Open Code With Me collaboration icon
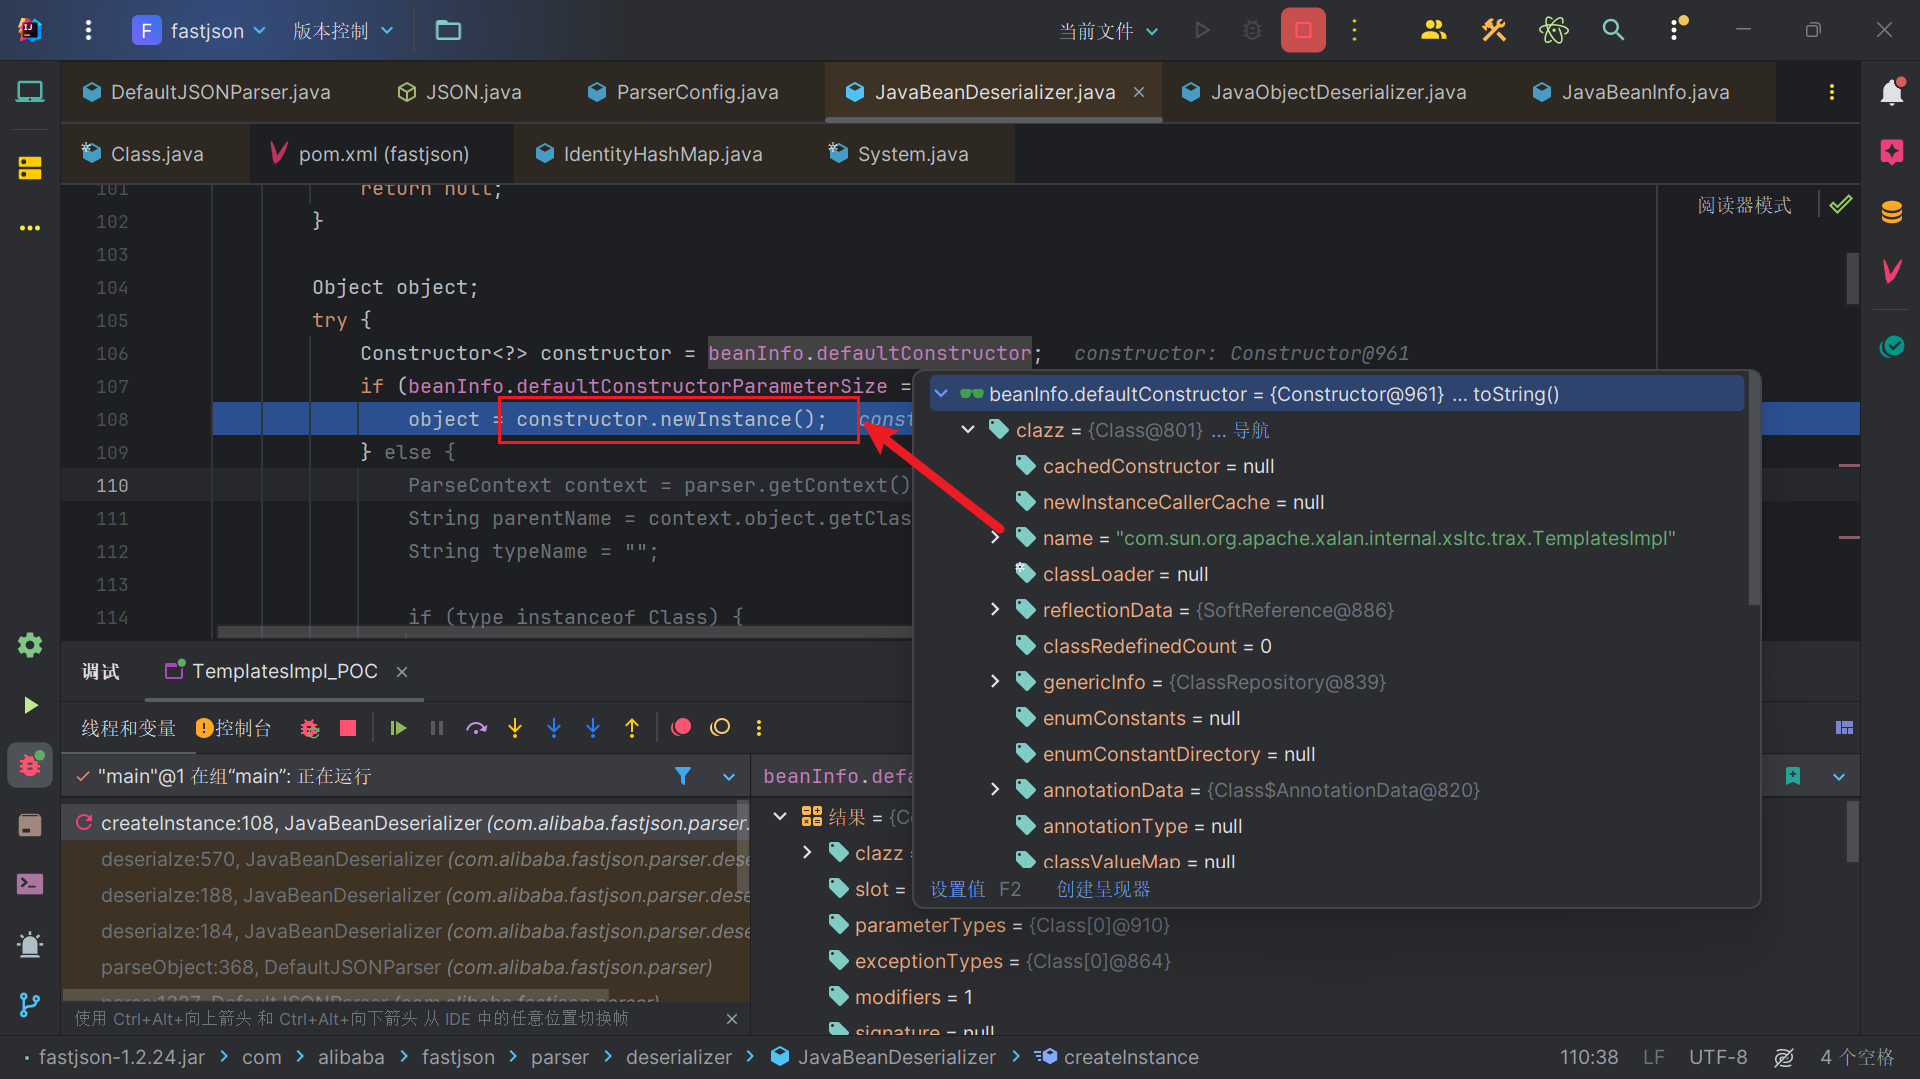This screenshot has width=1920, height=1079. click(x=1433, y=31)
